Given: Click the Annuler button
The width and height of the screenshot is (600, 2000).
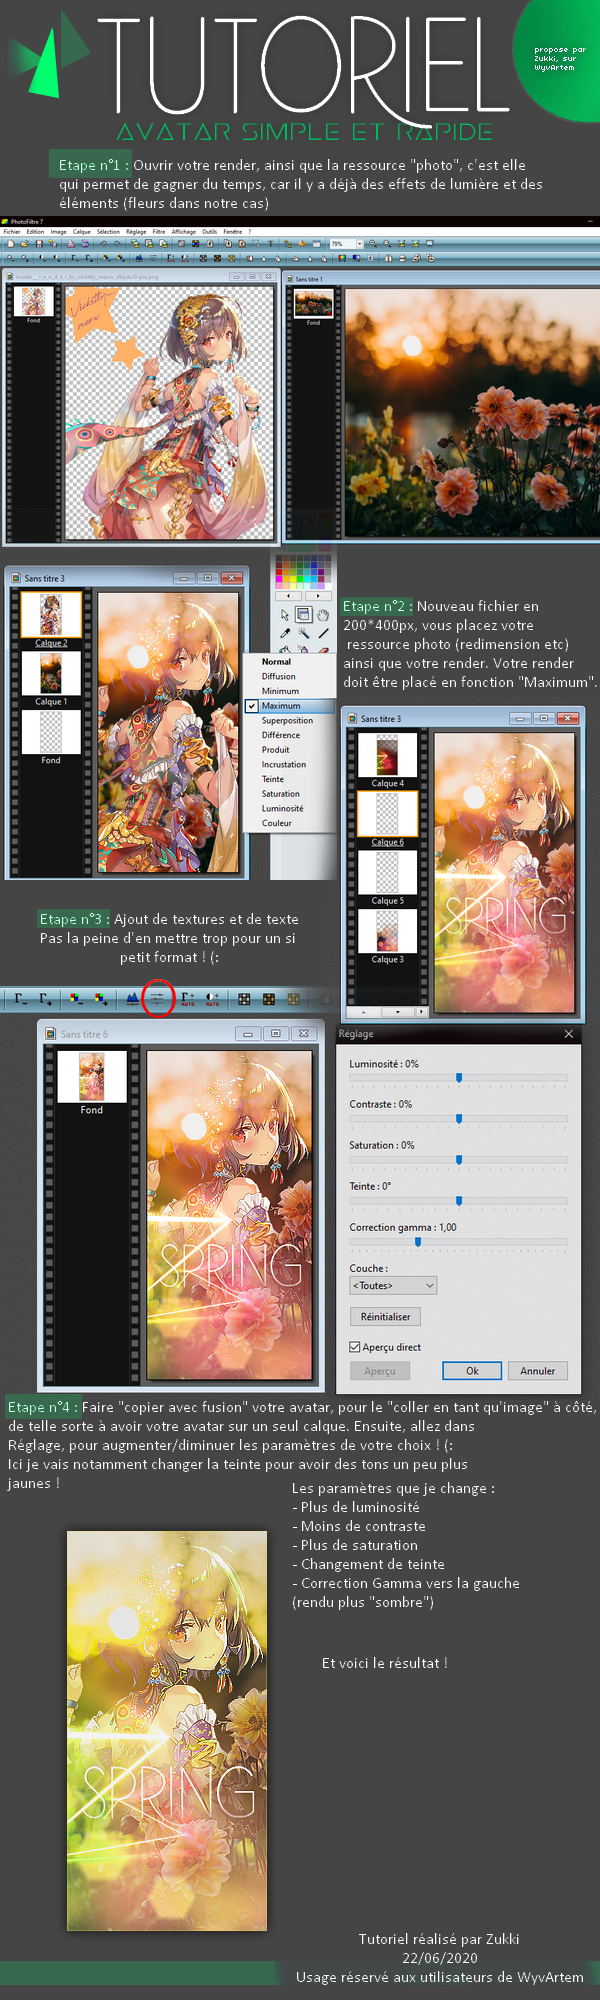Looking at the screenshot, I should (538, 1371).
